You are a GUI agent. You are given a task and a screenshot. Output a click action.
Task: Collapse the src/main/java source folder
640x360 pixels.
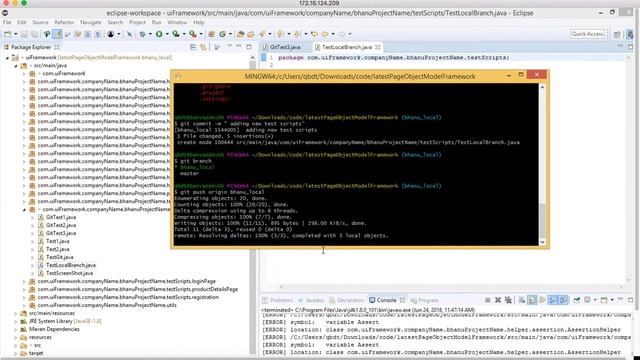coord(16,66)
